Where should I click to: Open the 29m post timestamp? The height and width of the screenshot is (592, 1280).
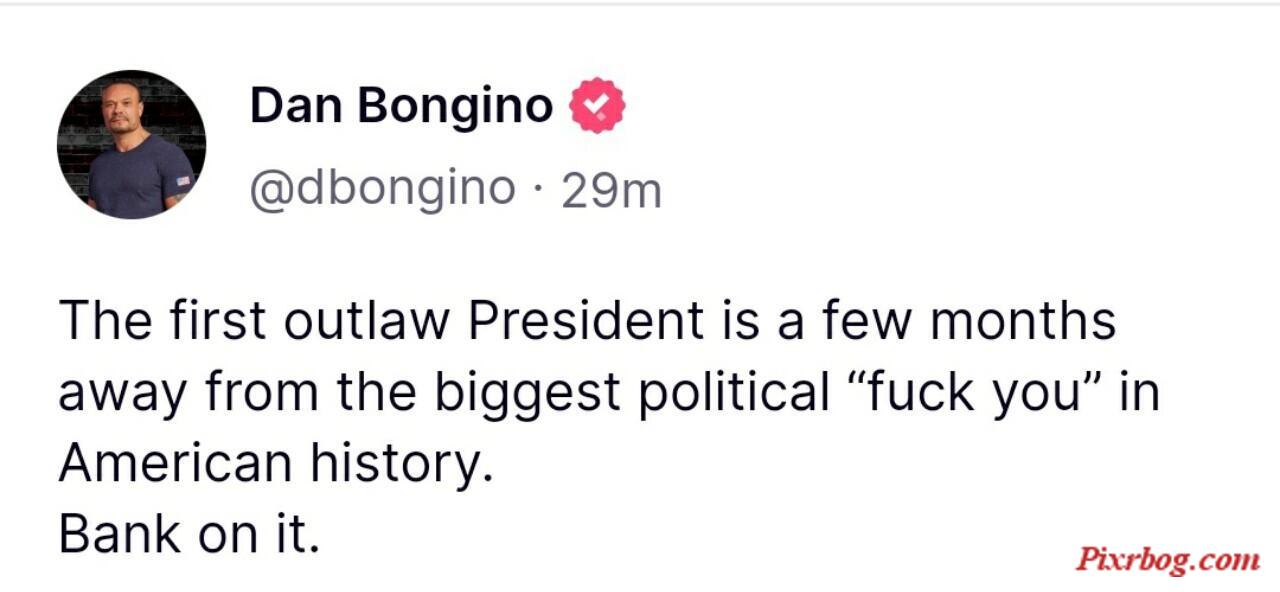pyautogui.click(x=612, y=190)
